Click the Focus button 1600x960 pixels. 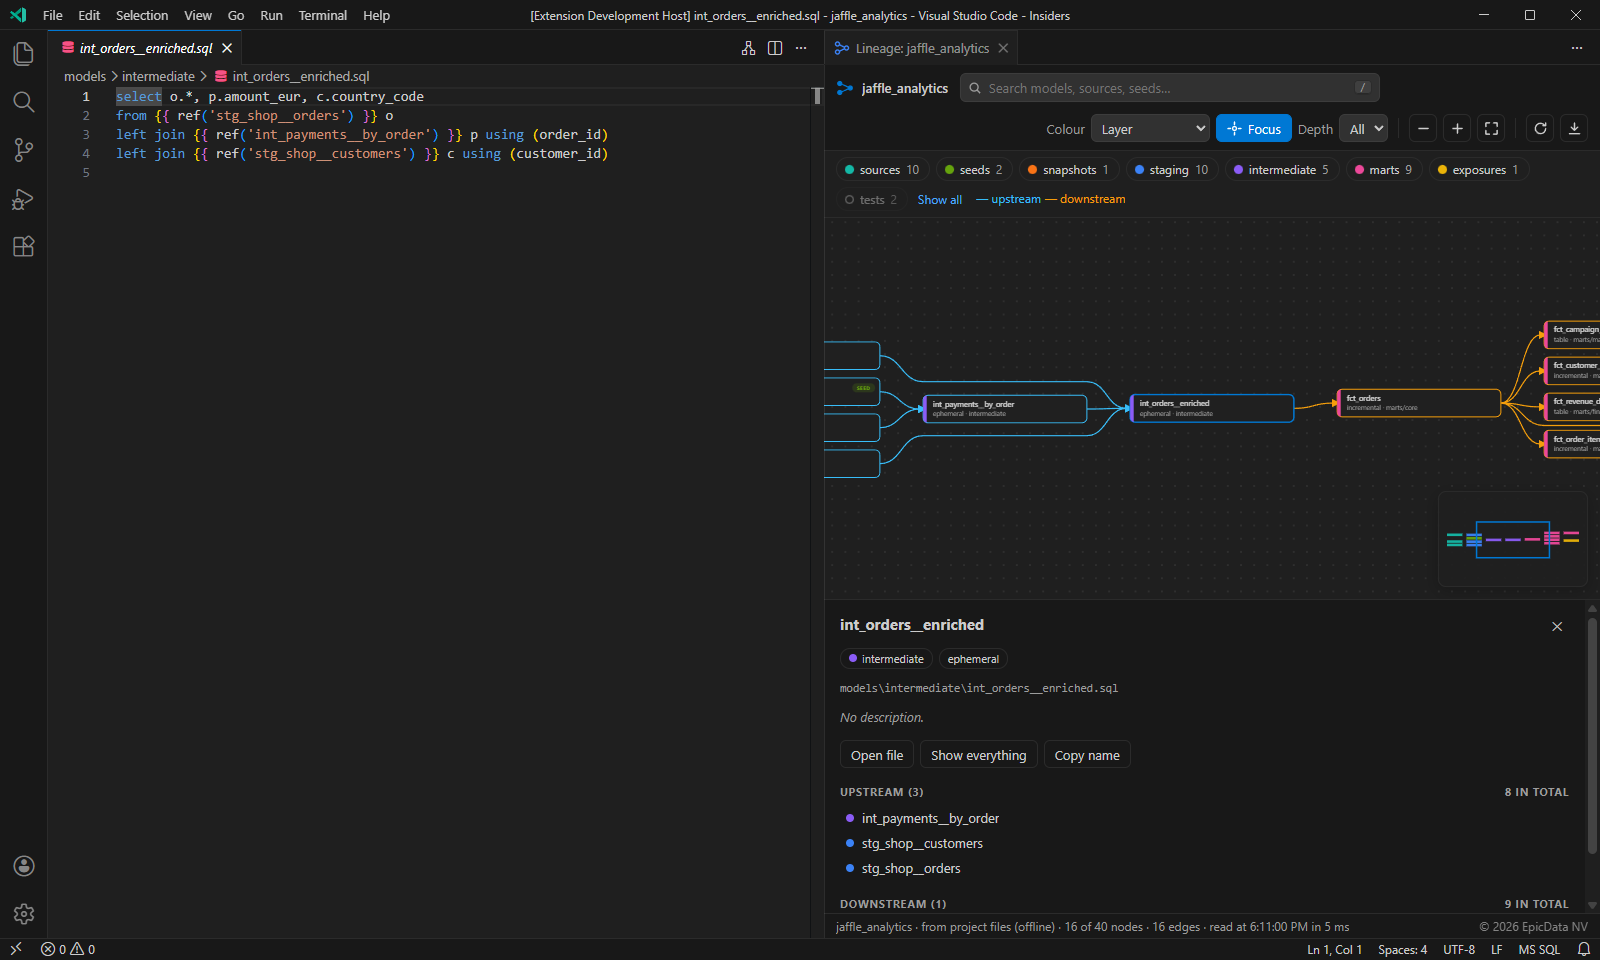[1253, 129]
